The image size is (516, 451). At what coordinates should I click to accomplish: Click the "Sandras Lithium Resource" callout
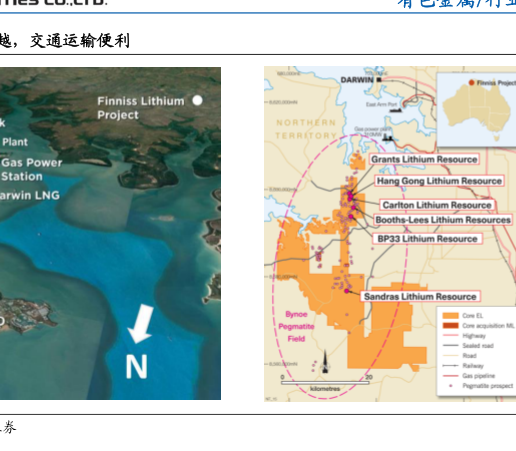(420, 296)
